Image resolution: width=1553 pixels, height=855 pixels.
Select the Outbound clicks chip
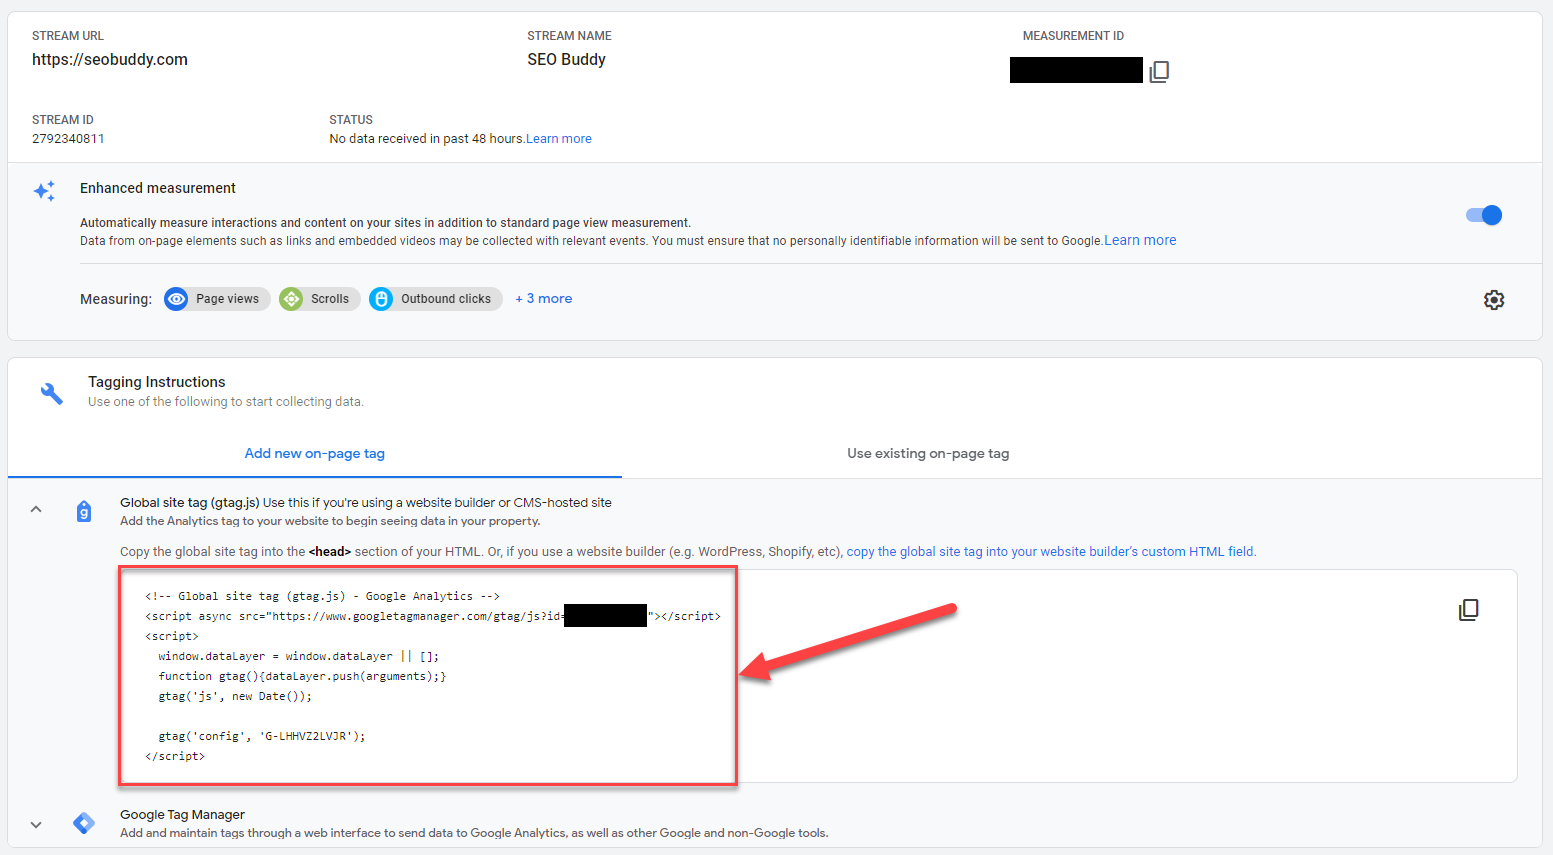click(x=436, y=299)
